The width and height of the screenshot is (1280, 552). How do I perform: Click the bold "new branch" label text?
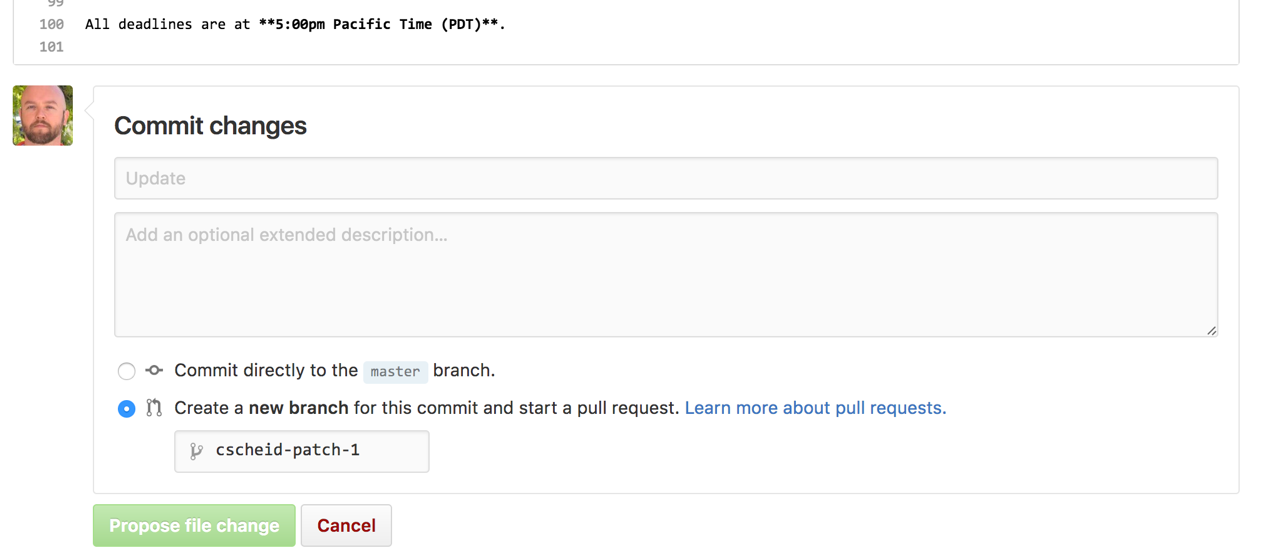click(298, 408)
